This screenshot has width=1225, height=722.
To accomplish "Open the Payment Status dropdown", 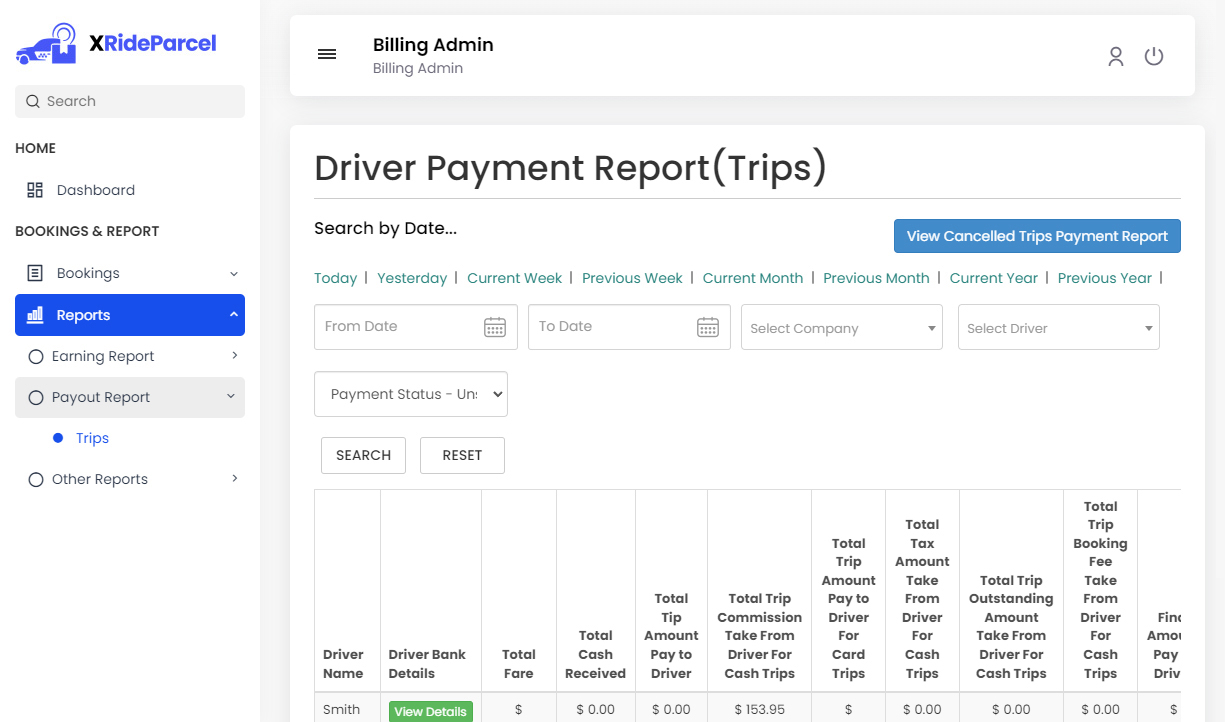I will (x=411, y=394).
